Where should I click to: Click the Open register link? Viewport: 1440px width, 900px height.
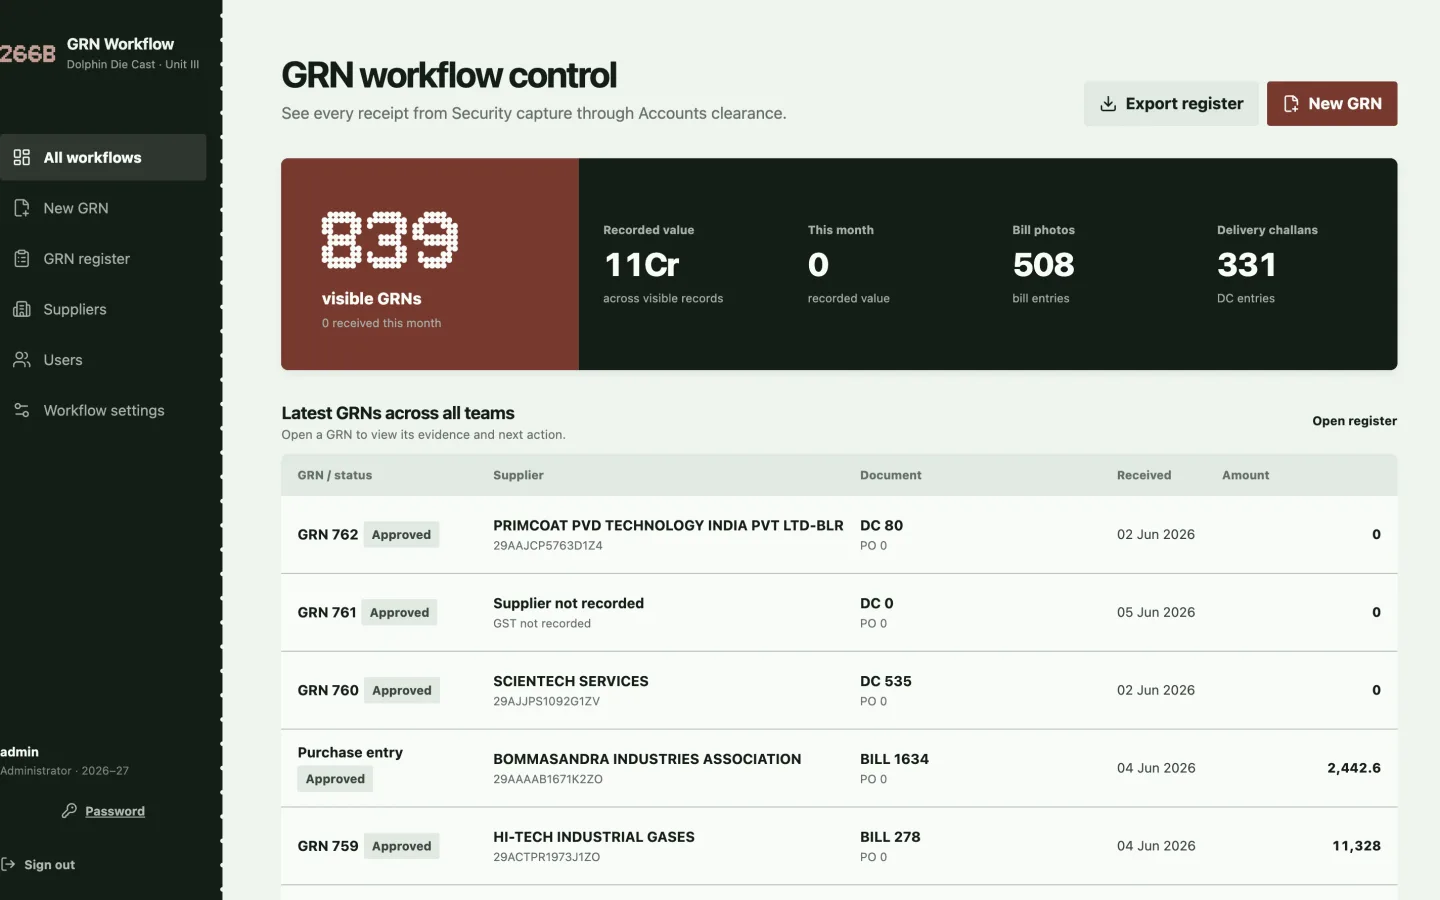pos(1354,421)
